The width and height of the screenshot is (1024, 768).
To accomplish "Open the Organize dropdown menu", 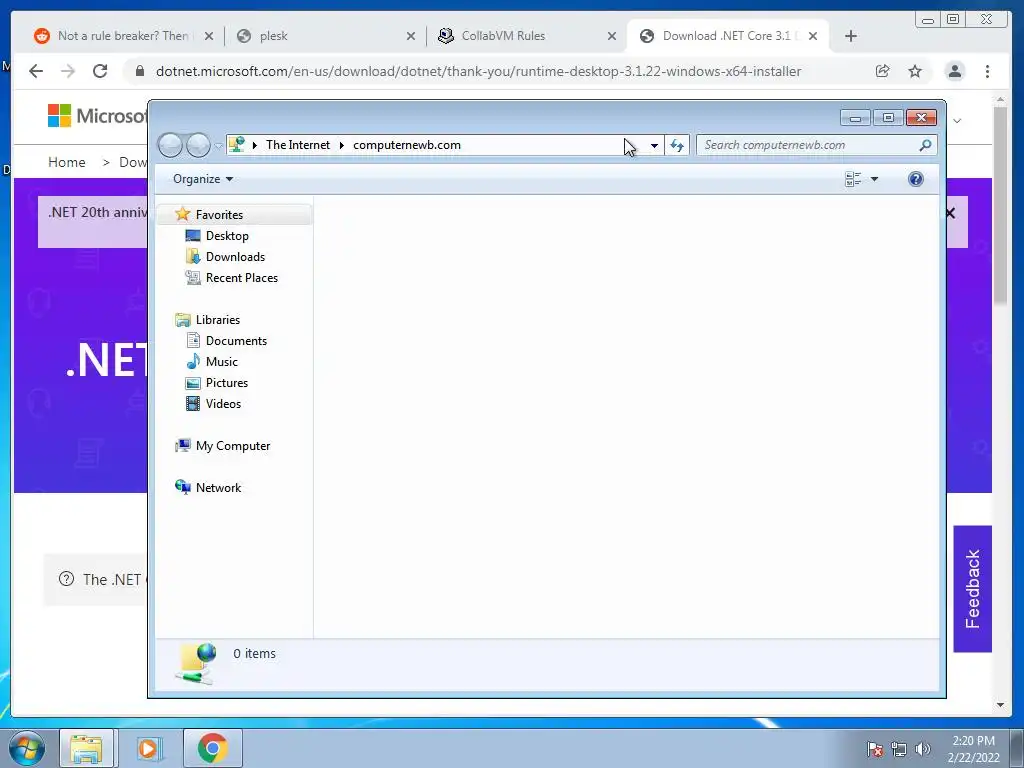I will pyautogui.click(x=202, y=179).
